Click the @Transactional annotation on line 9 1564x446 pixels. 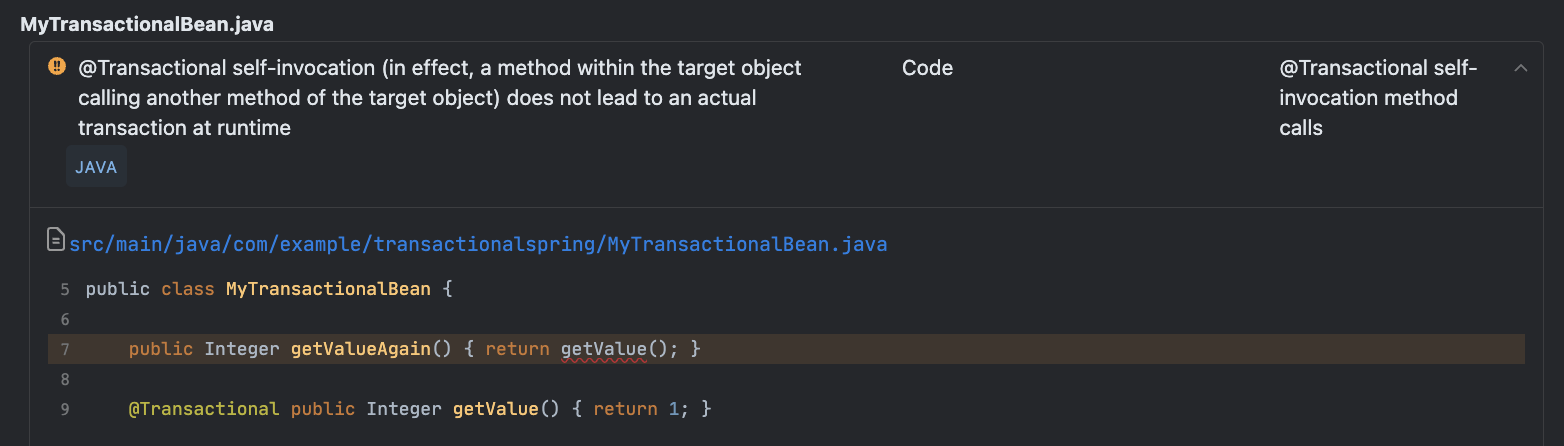click(x=204, y=409)
